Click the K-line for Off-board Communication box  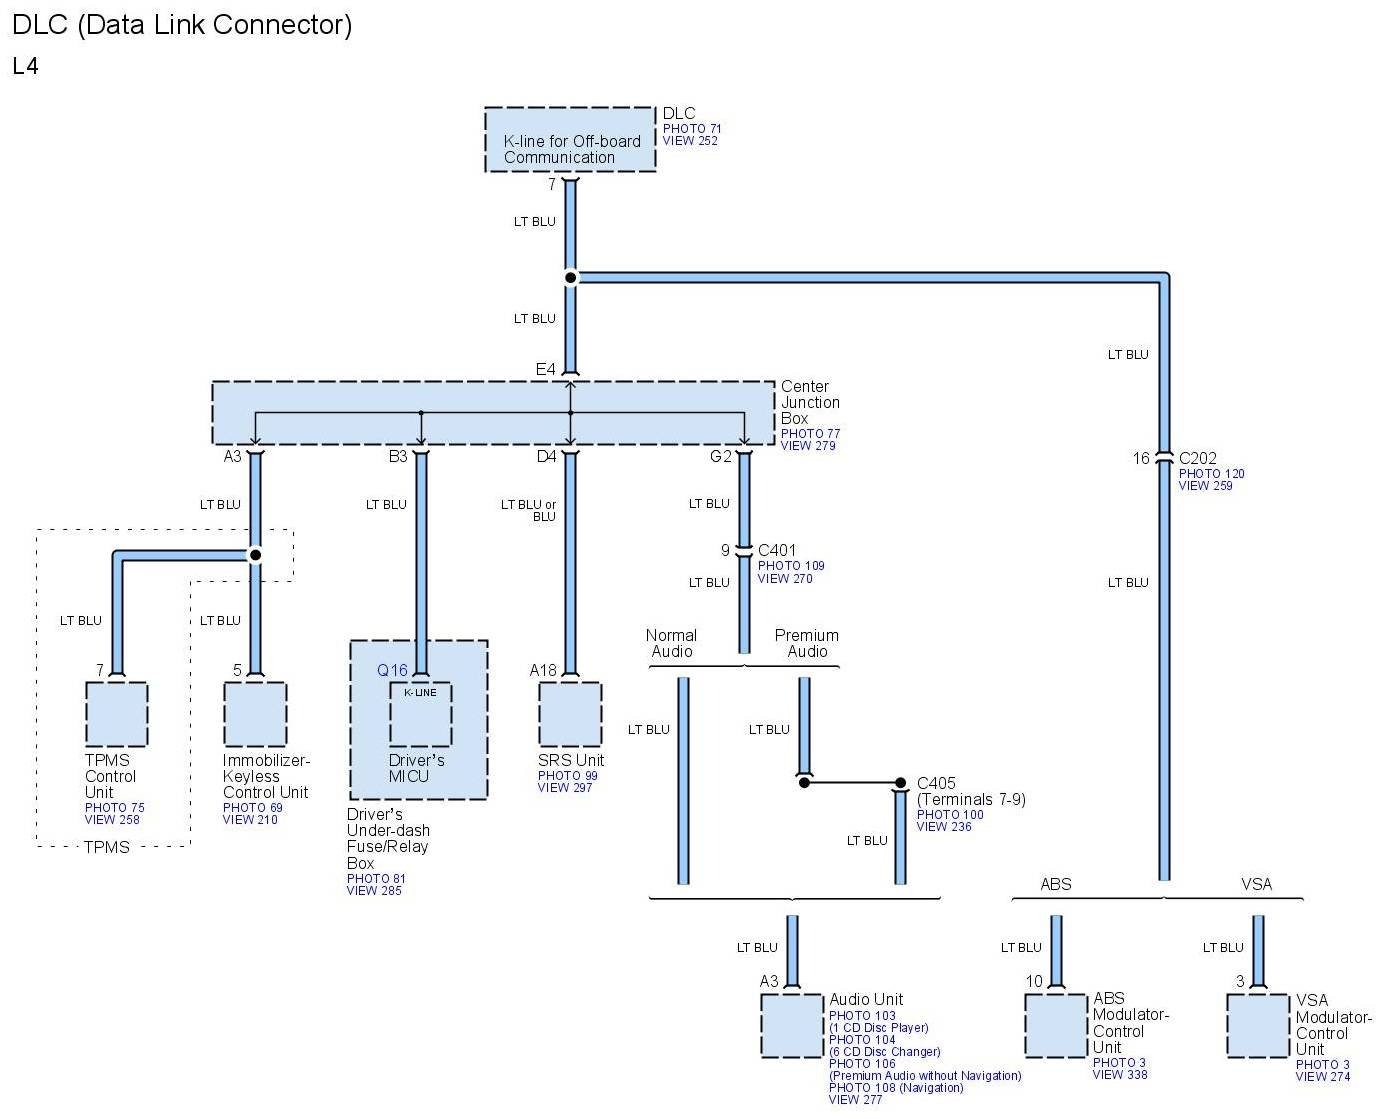click(570, 140)
